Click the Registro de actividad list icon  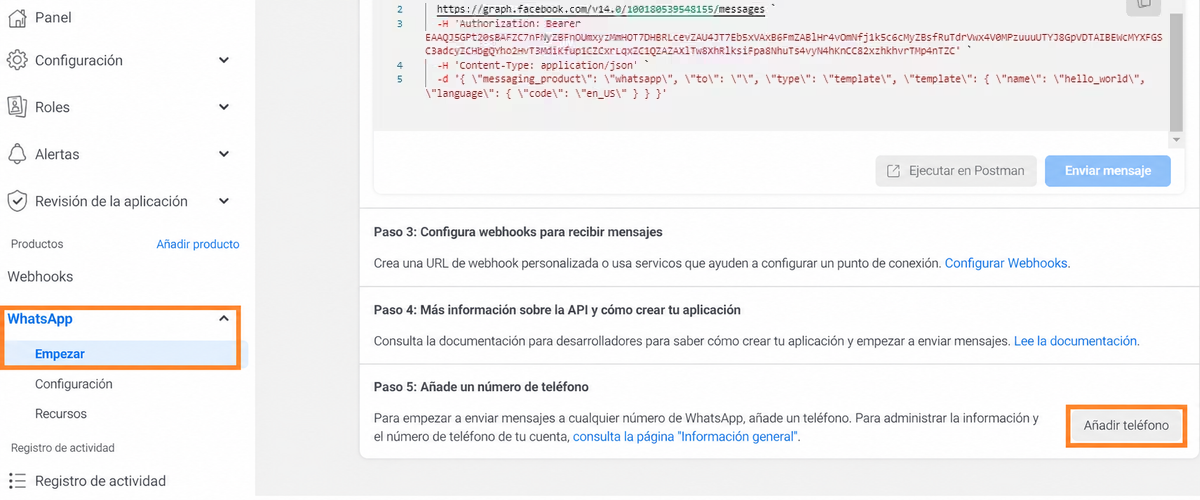pos(17,481)
